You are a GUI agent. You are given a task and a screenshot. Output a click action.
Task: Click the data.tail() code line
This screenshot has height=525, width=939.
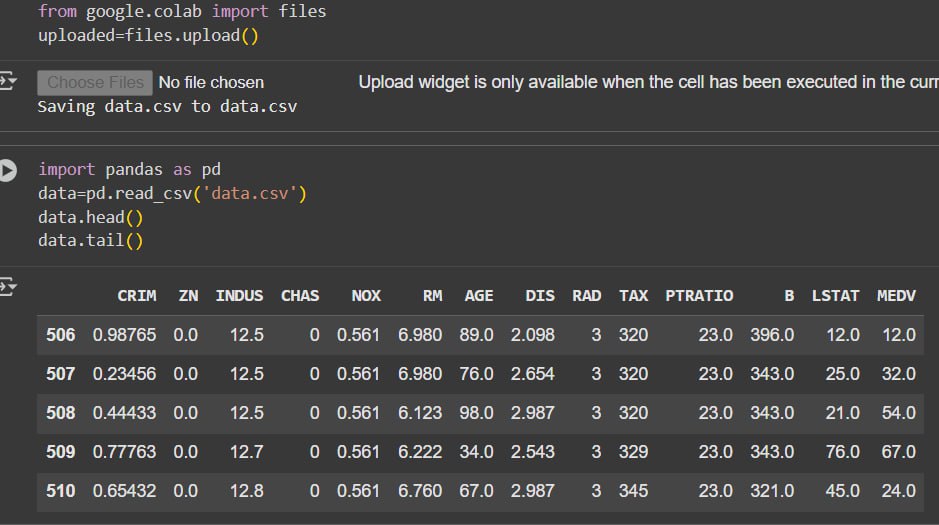tap(90, 241)
